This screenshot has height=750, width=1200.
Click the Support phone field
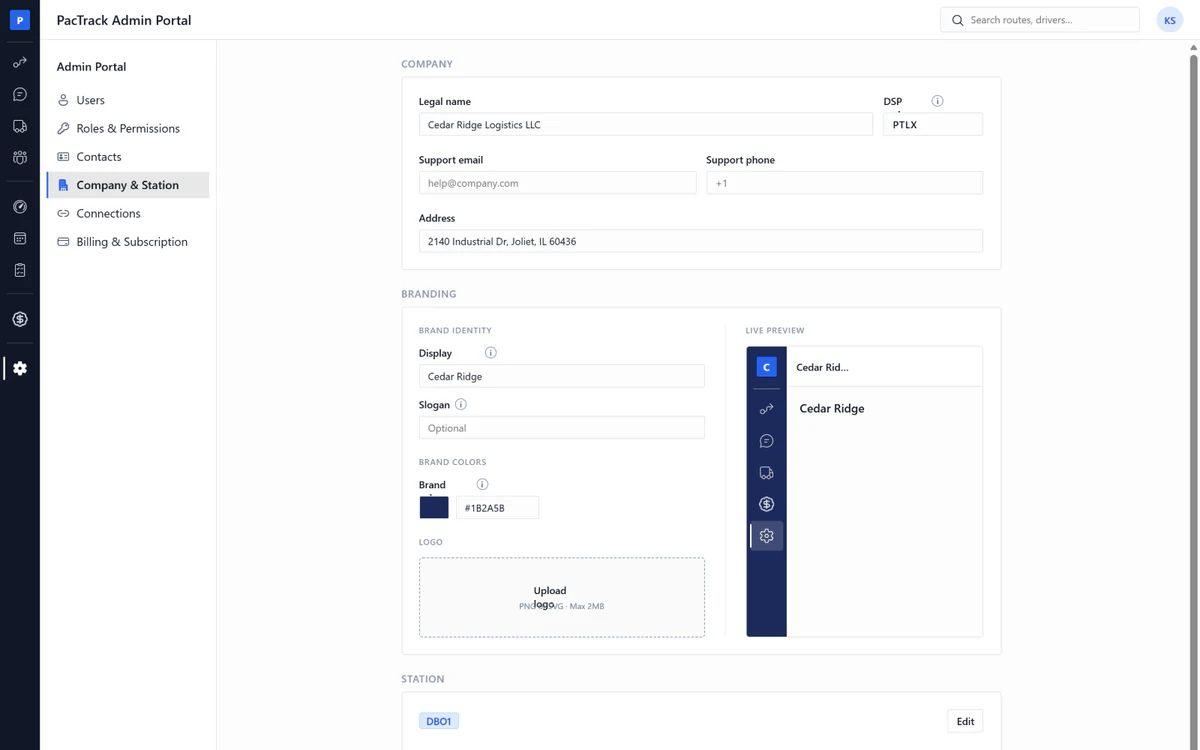click(844, 183)
